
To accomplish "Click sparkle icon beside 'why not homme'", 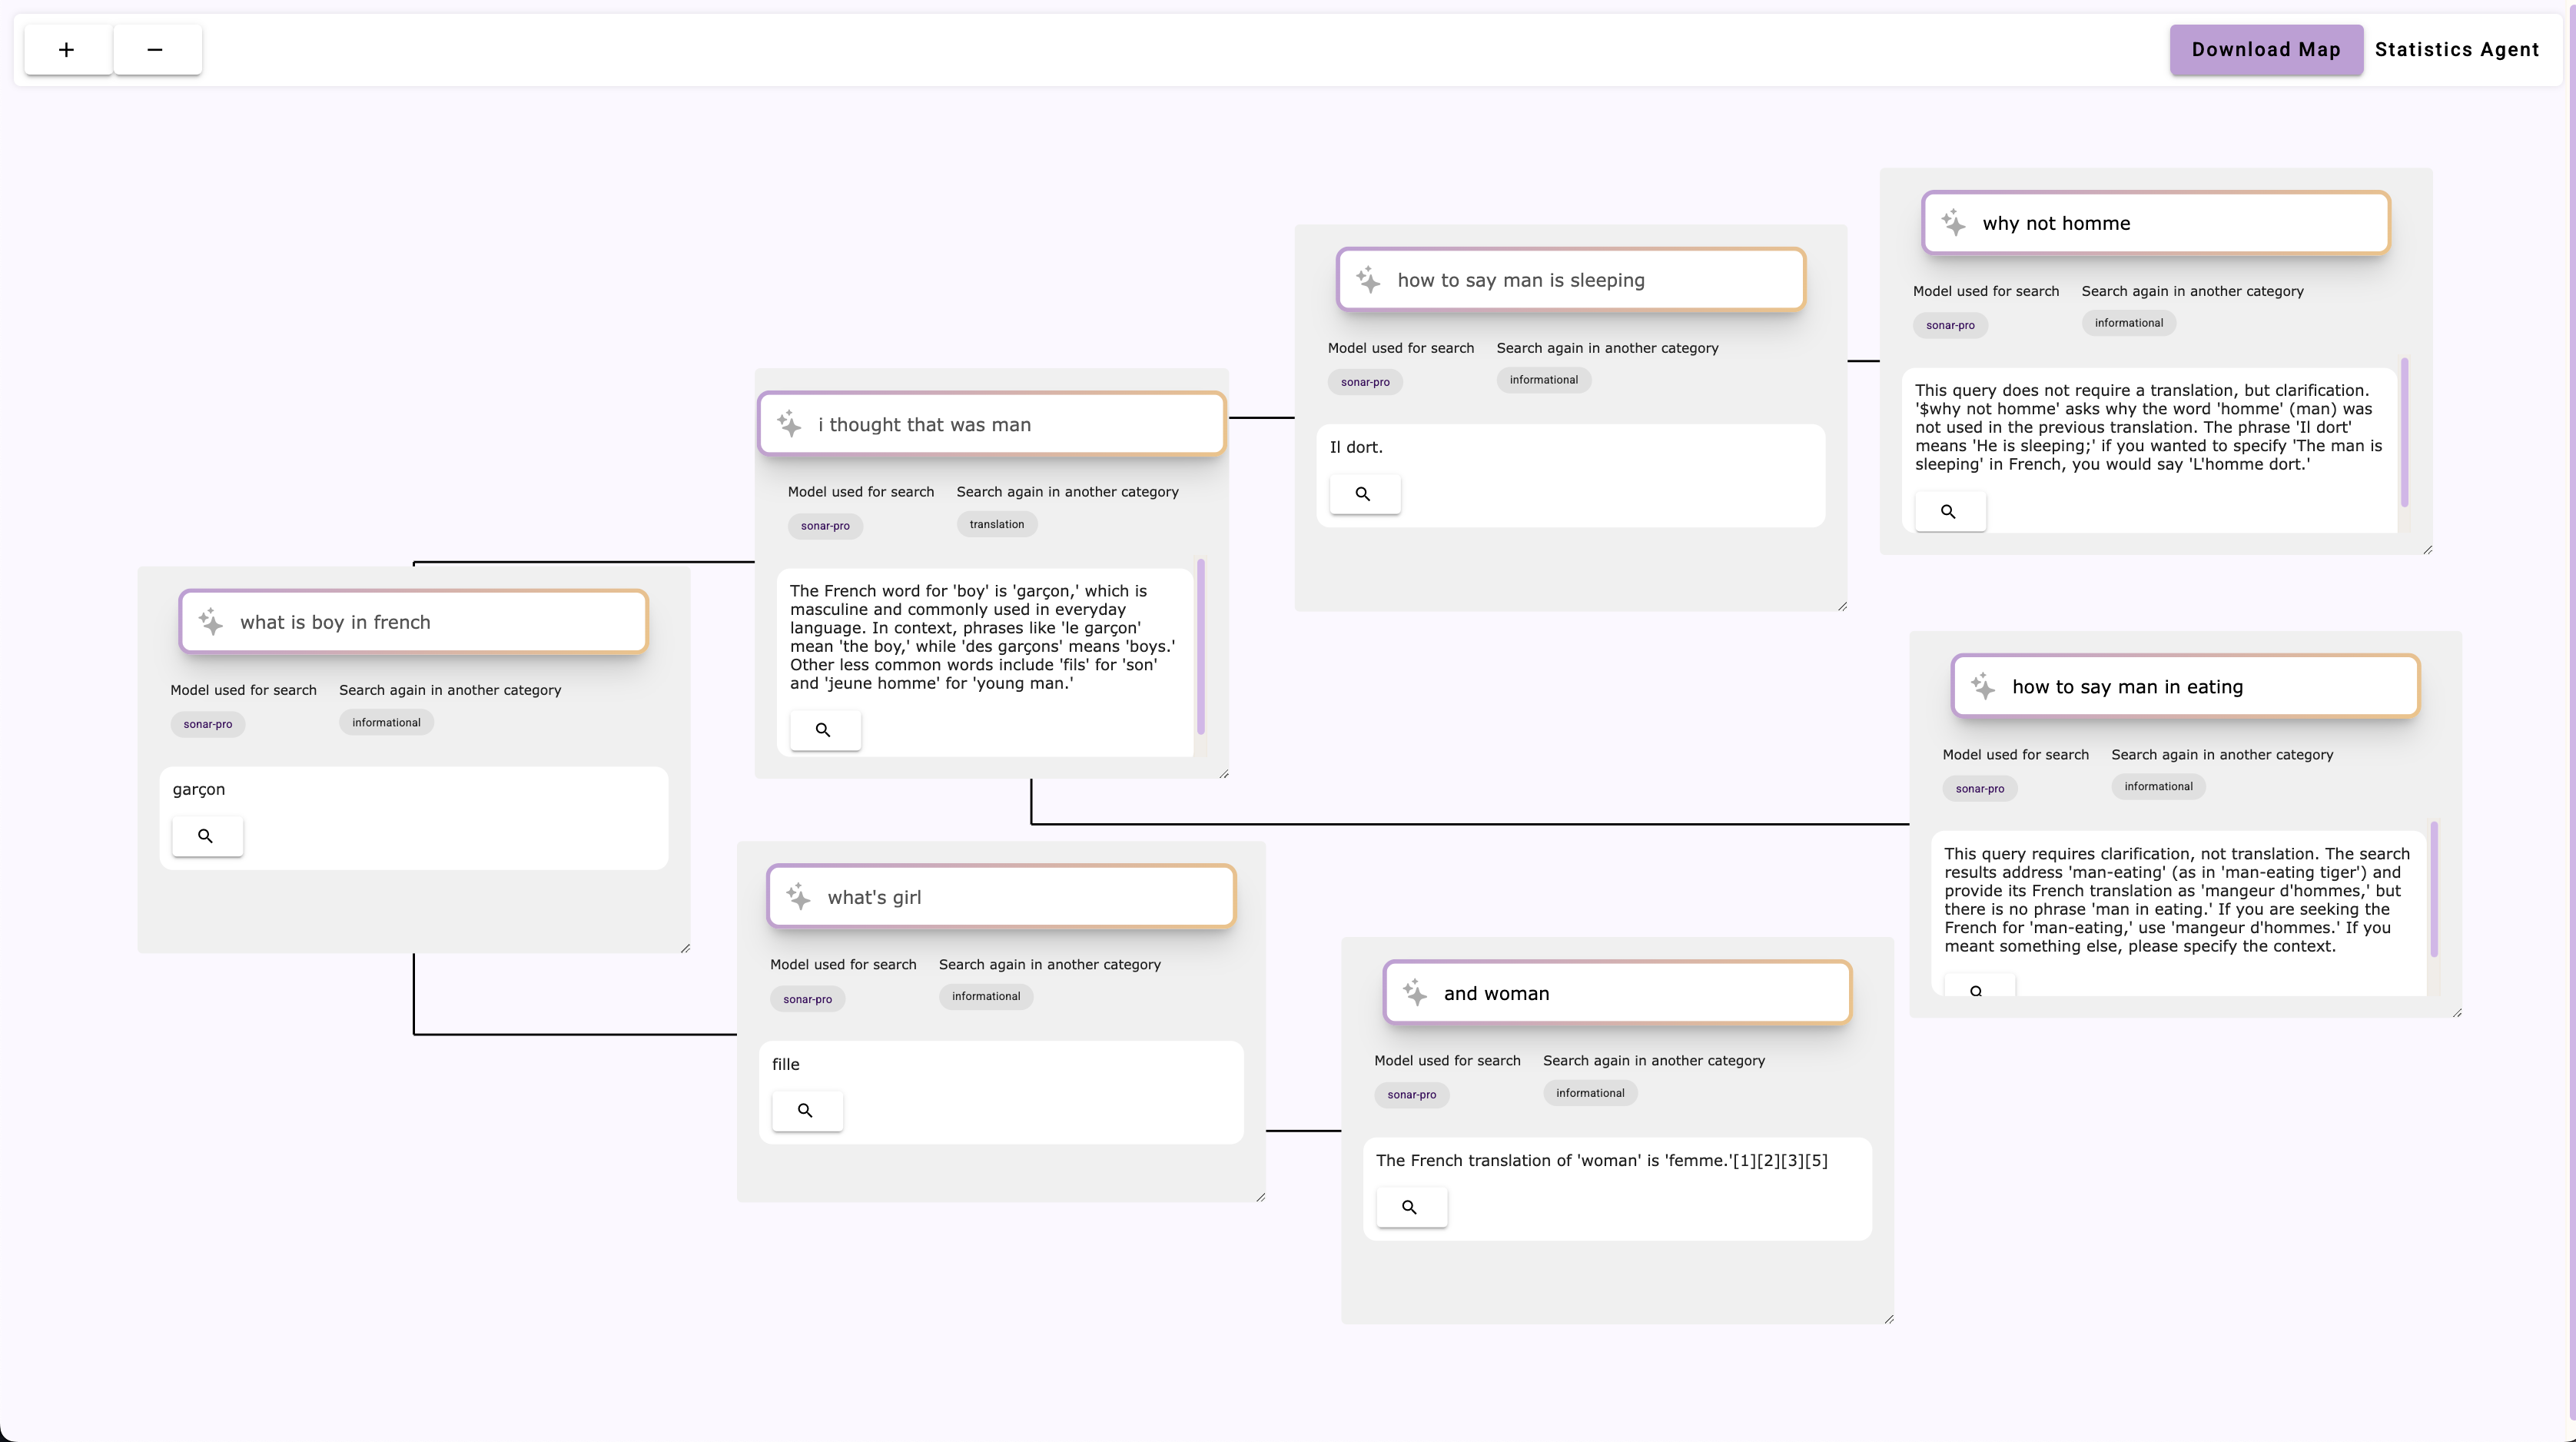I will 1953,223.
